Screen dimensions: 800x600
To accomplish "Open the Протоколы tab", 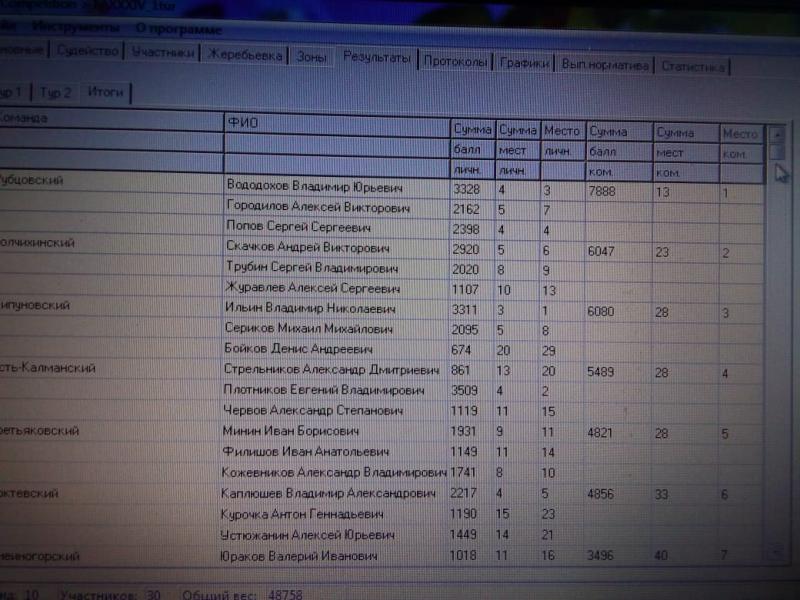I will click(455, 62).
